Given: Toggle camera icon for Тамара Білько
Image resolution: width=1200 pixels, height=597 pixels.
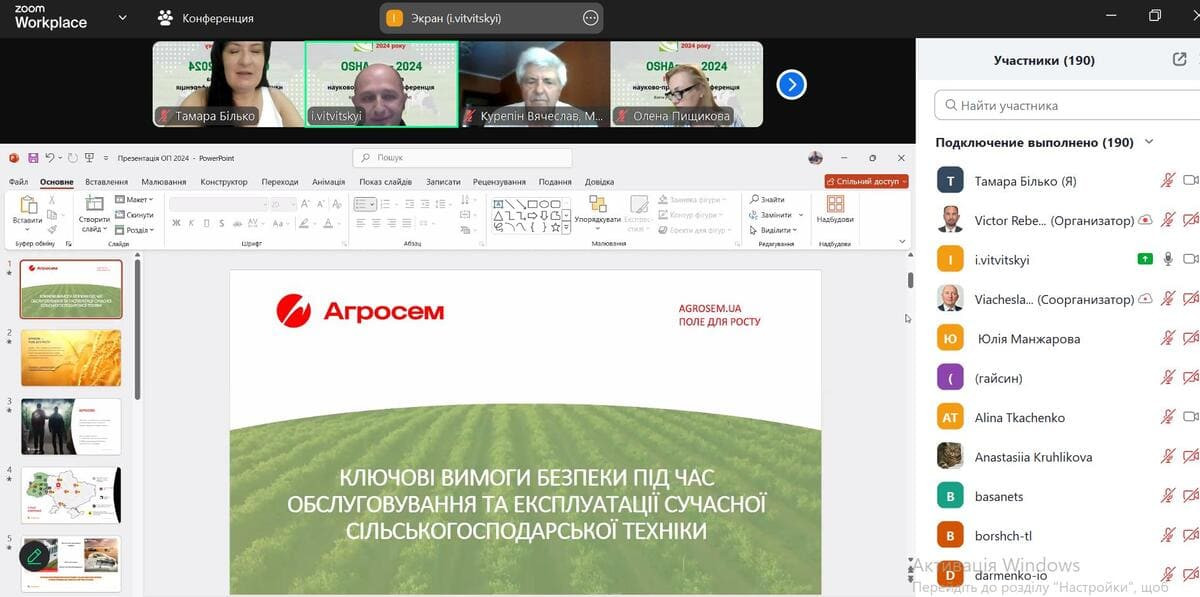Looking at the screenshot, I should [x=1190, y=181].
